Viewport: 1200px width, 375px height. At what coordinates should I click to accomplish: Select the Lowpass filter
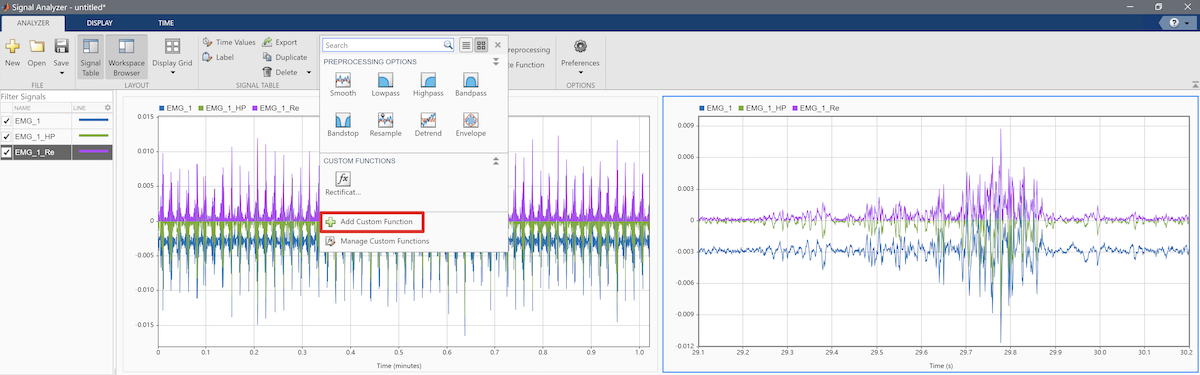coord(385,84)
